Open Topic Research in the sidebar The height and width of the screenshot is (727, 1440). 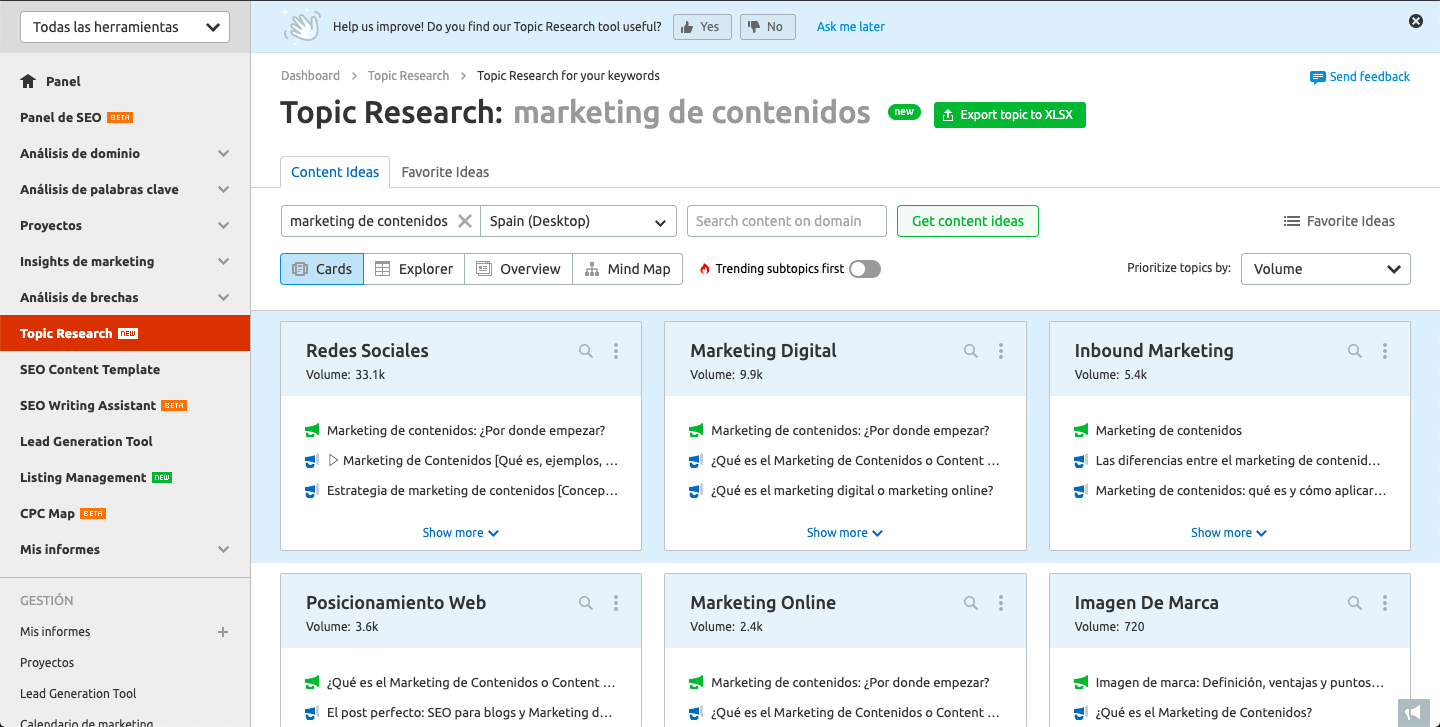coord(125,333)
